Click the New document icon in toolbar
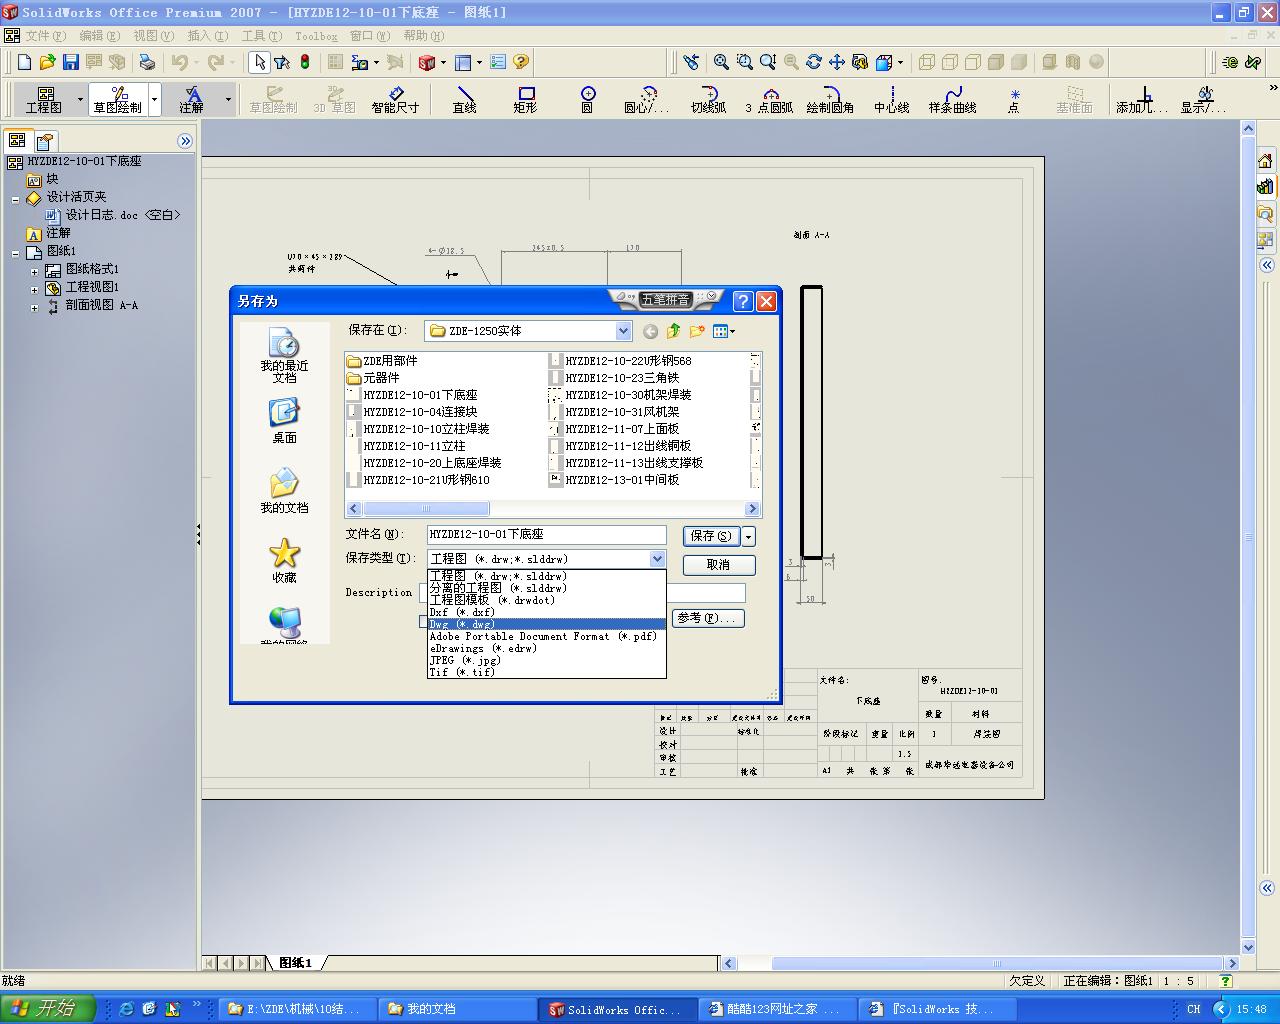Screen dimensions: 1280x1024 pyautogui.click(x=24, y=62)
